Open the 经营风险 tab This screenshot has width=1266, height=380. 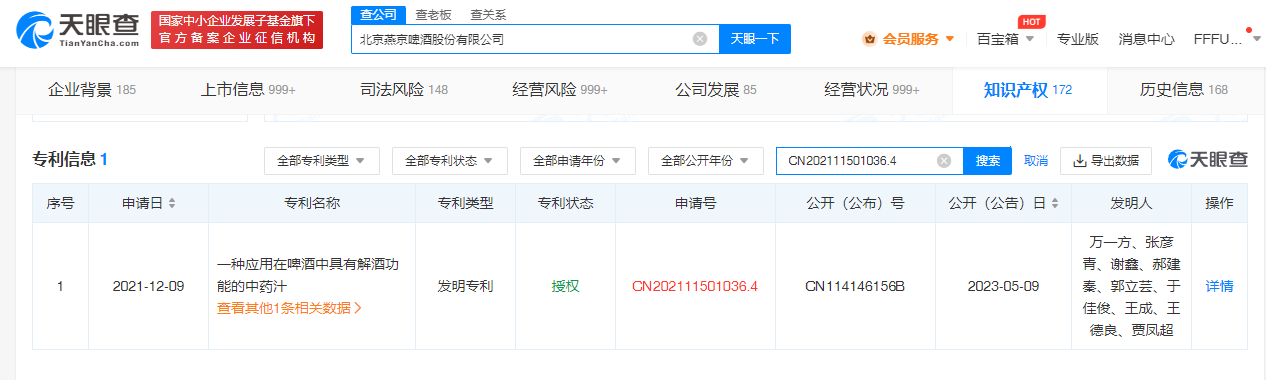pos(560,90)
